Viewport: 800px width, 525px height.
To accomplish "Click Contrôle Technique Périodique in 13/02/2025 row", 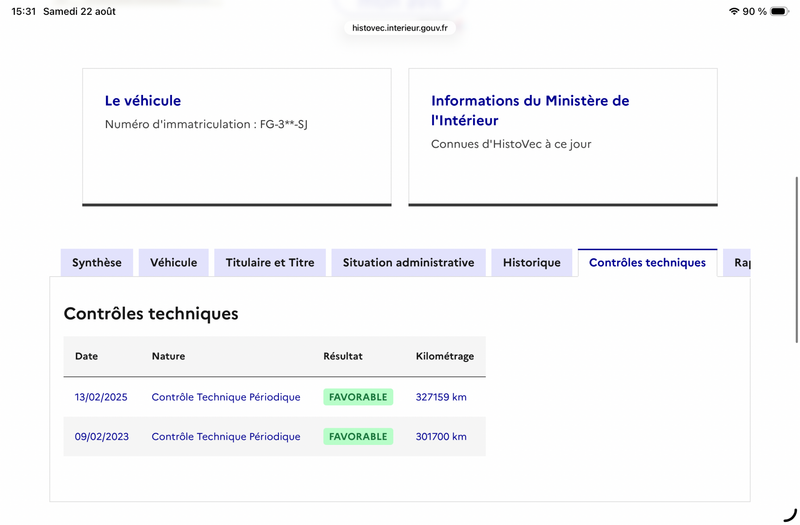I will (x=226, y=397).
